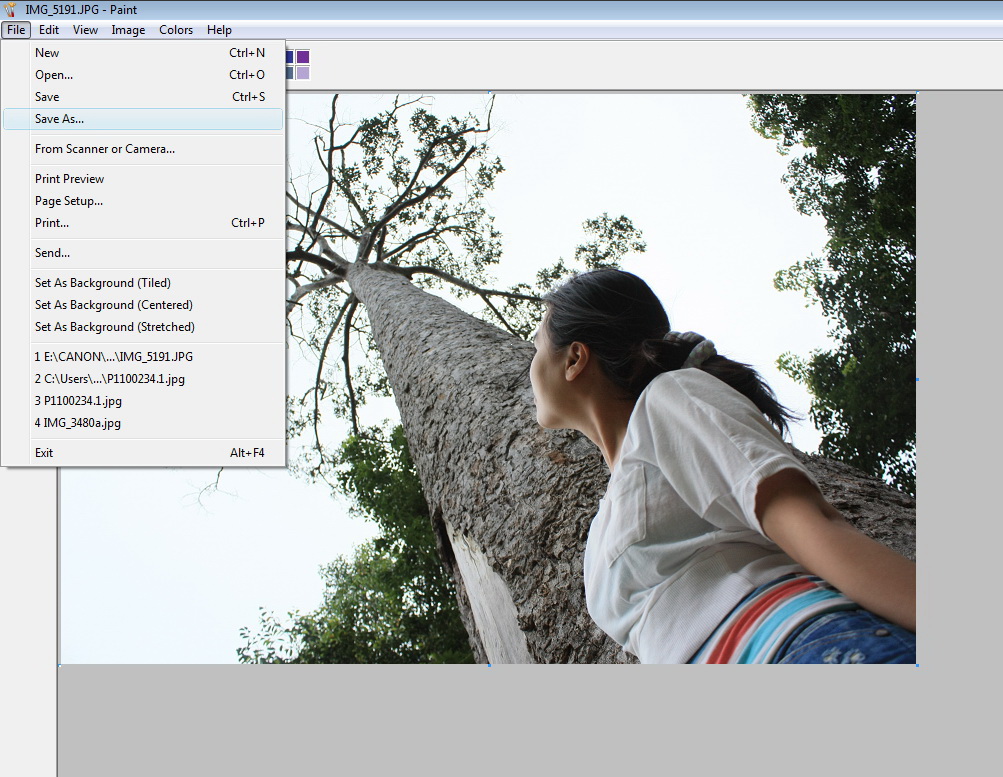Viewport: 1003px width, 777px height.
Task: Click the Paint icon in the title bar
Action: point(11,10)
